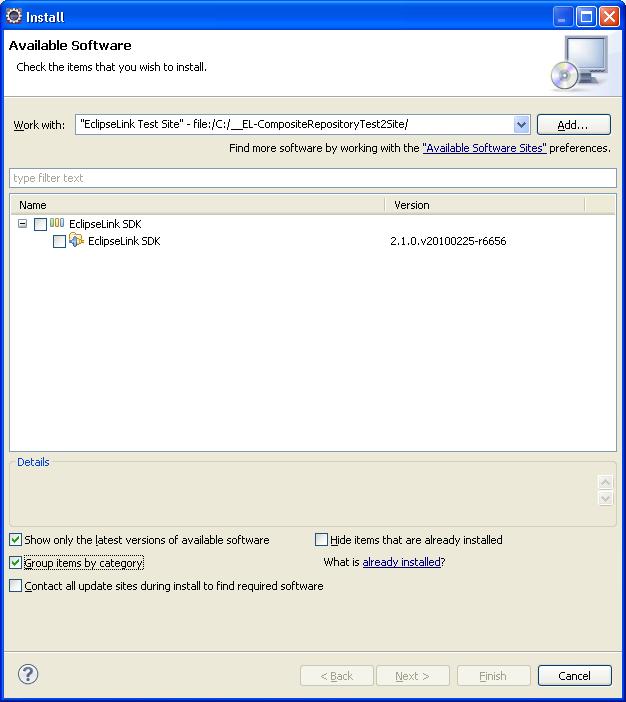Maximize the Install dialog window
Screen dimensions: 626x702
586,17
